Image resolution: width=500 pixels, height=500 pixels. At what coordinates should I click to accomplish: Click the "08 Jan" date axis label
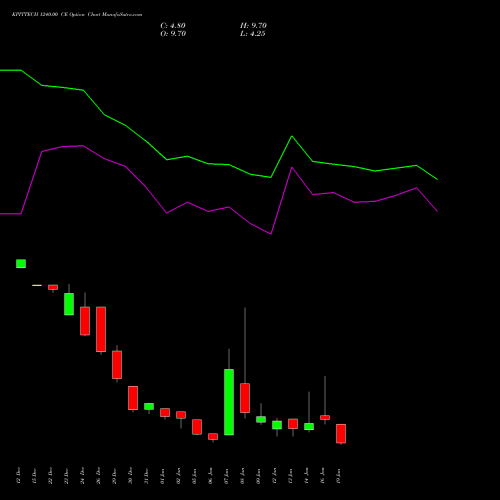point(243,476)
